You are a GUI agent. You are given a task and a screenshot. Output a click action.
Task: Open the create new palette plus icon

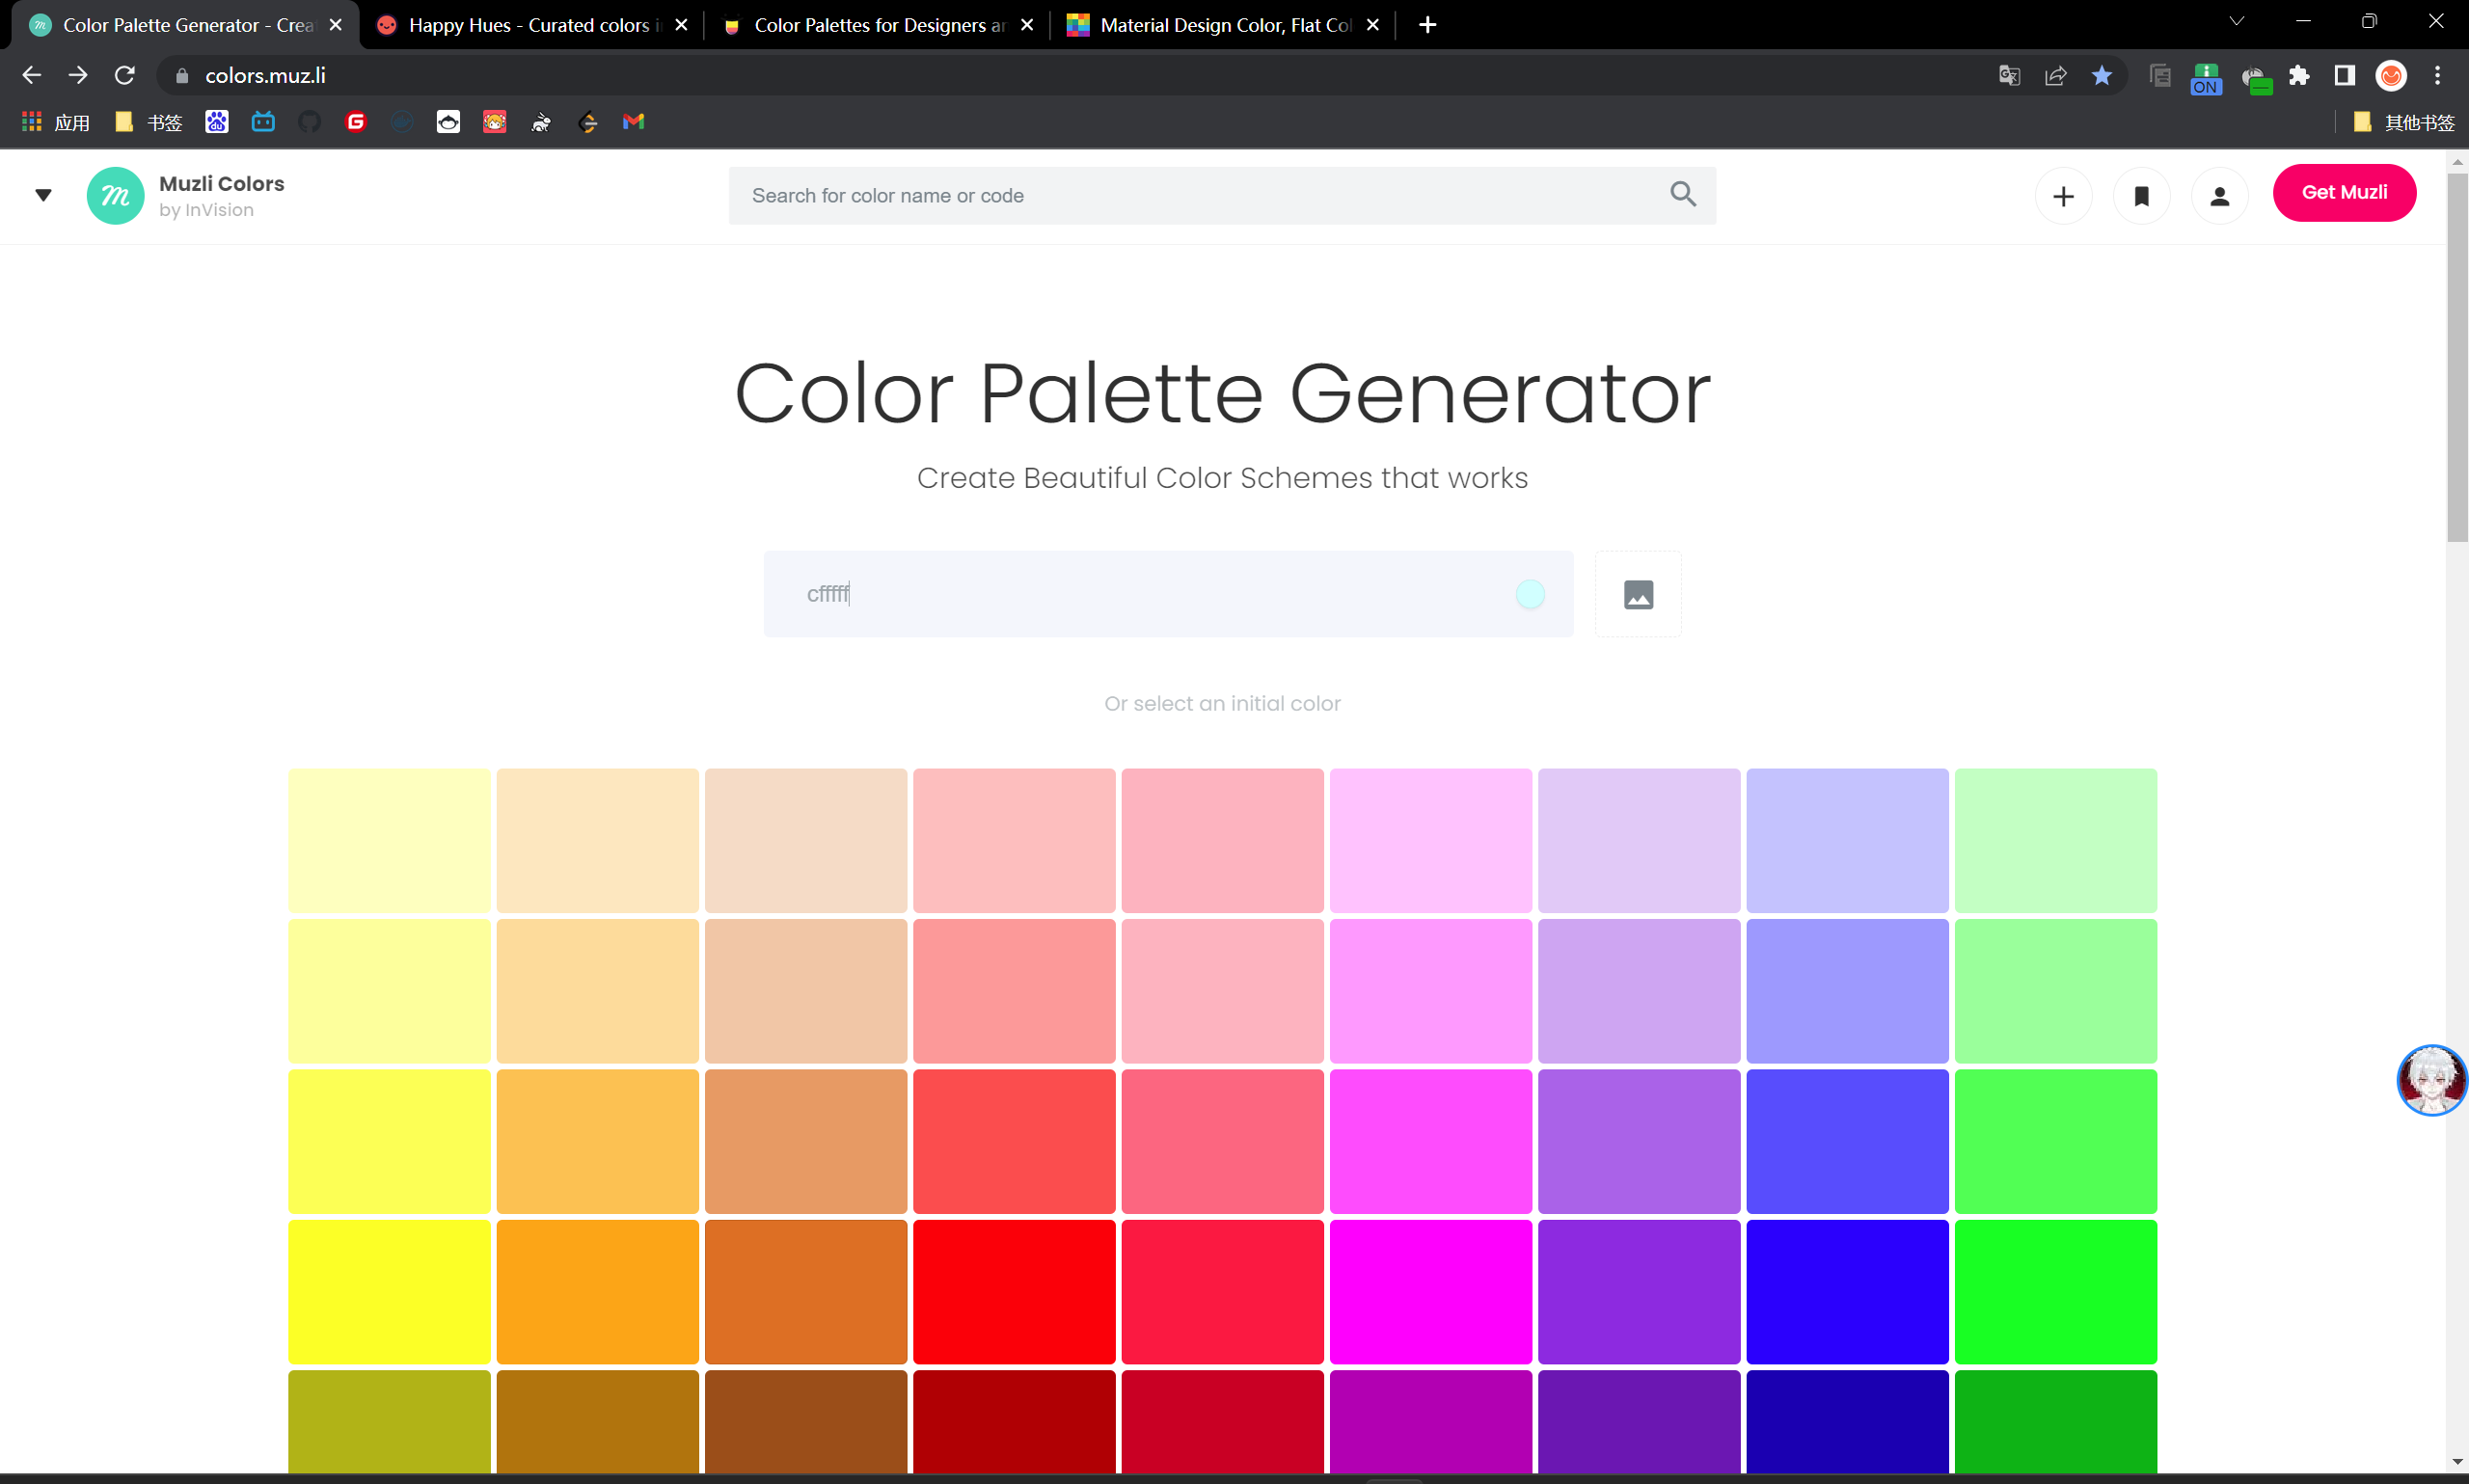pos(2062,196)
